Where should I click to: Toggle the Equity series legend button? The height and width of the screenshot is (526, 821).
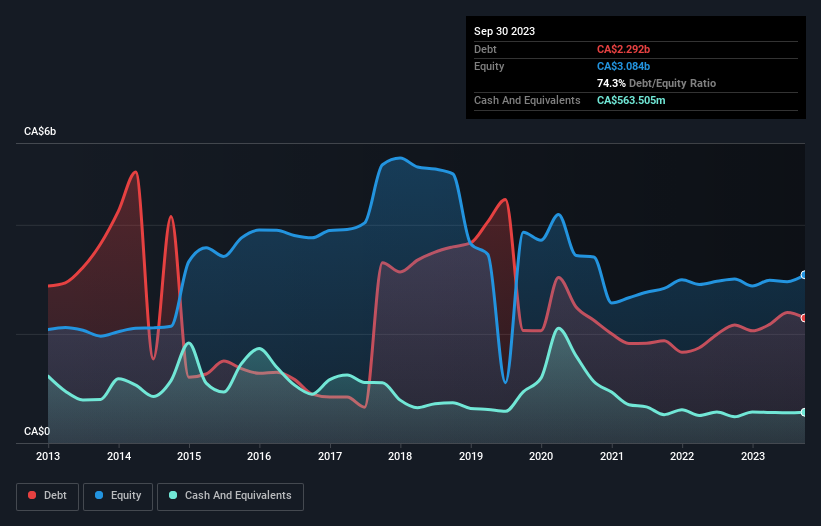pos(118,496)
